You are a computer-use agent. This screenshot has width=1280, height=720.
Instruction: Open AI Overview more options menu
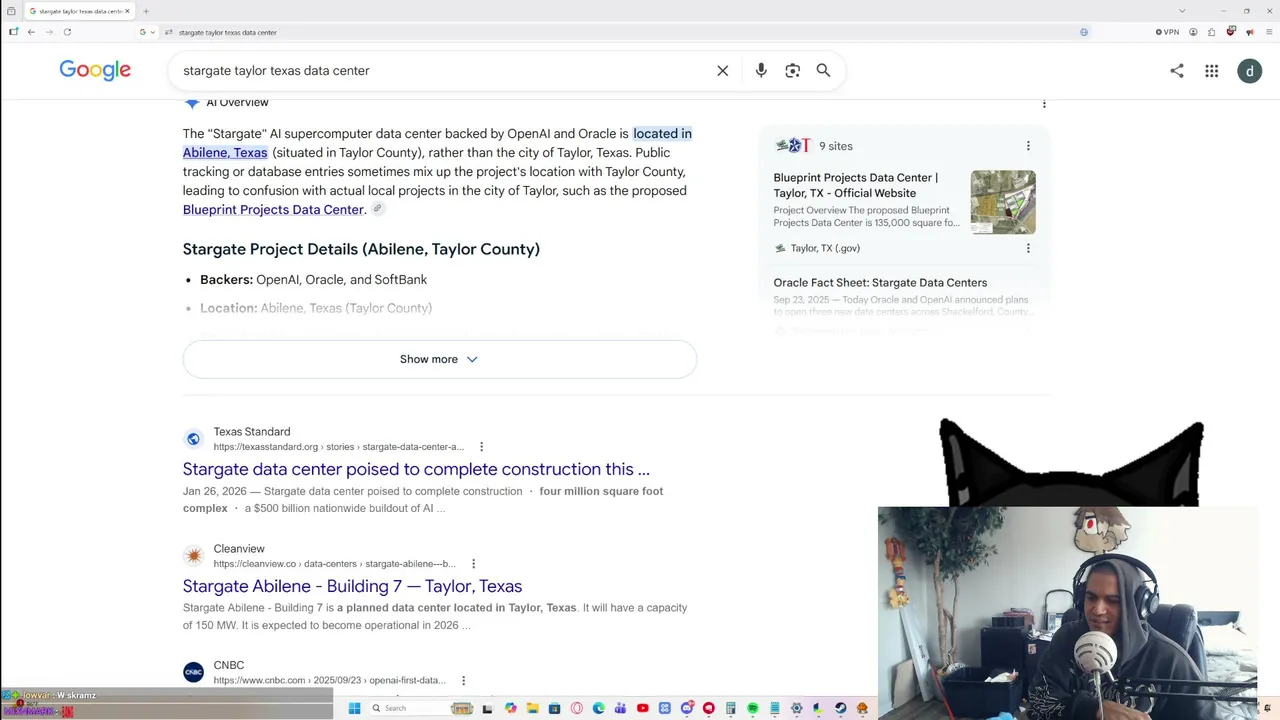click(1044, 103)
